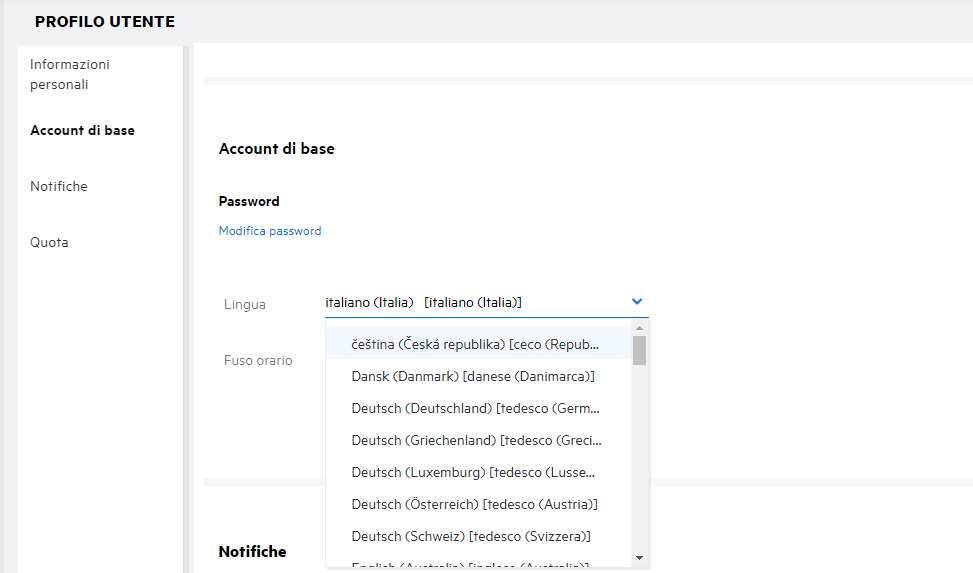Image resolution: width=973 pixels, height=573 pixels.
Task: Choose čeština (Česká republika) from language list
Action: [x=477, y=344]
